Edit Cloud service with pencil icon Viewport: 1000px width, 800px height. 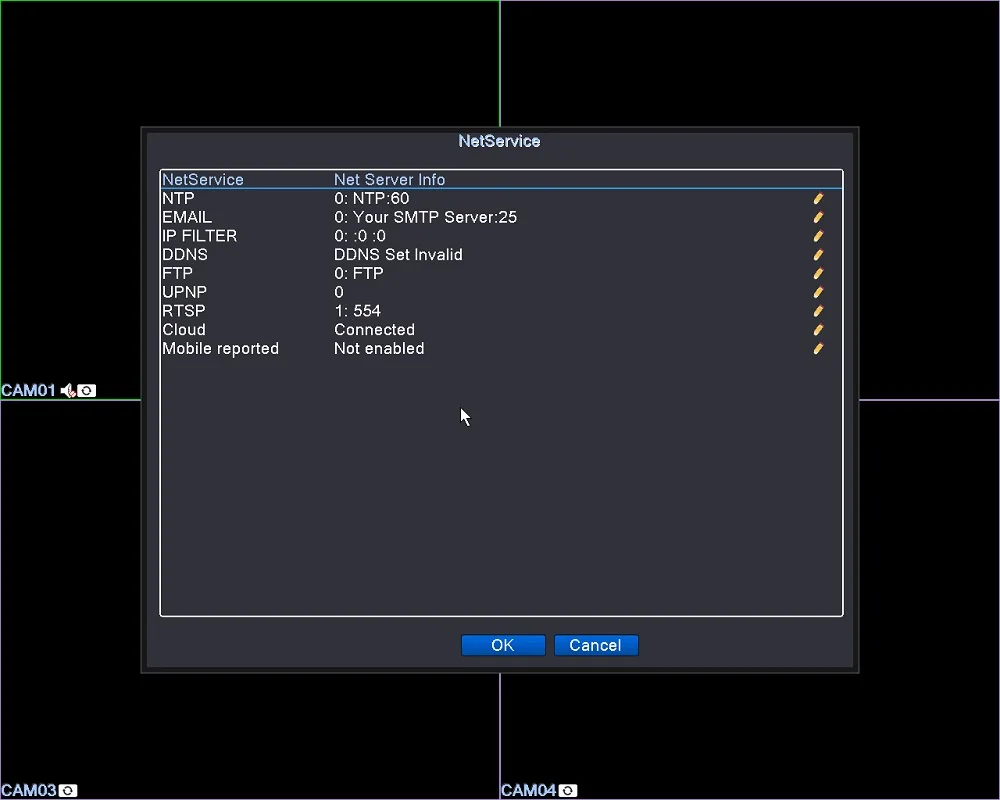coord(818,330)
